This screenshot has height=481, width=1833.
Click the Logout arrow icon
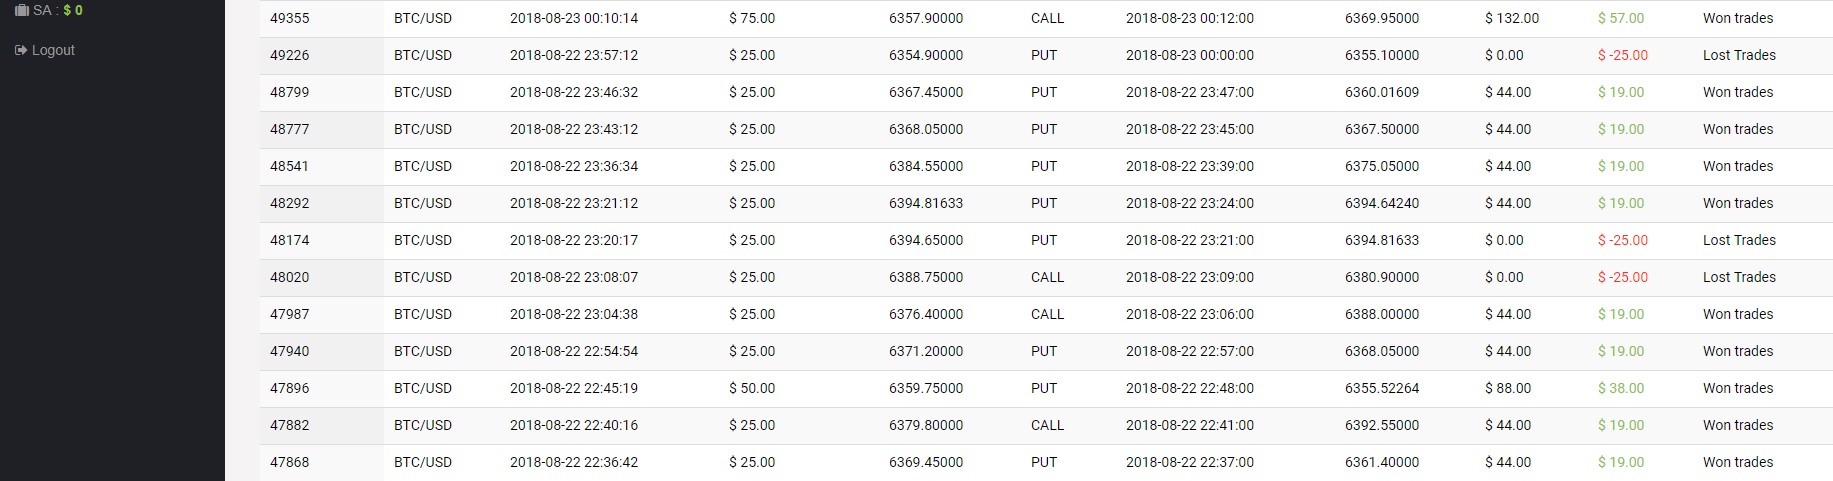[21, 50]
